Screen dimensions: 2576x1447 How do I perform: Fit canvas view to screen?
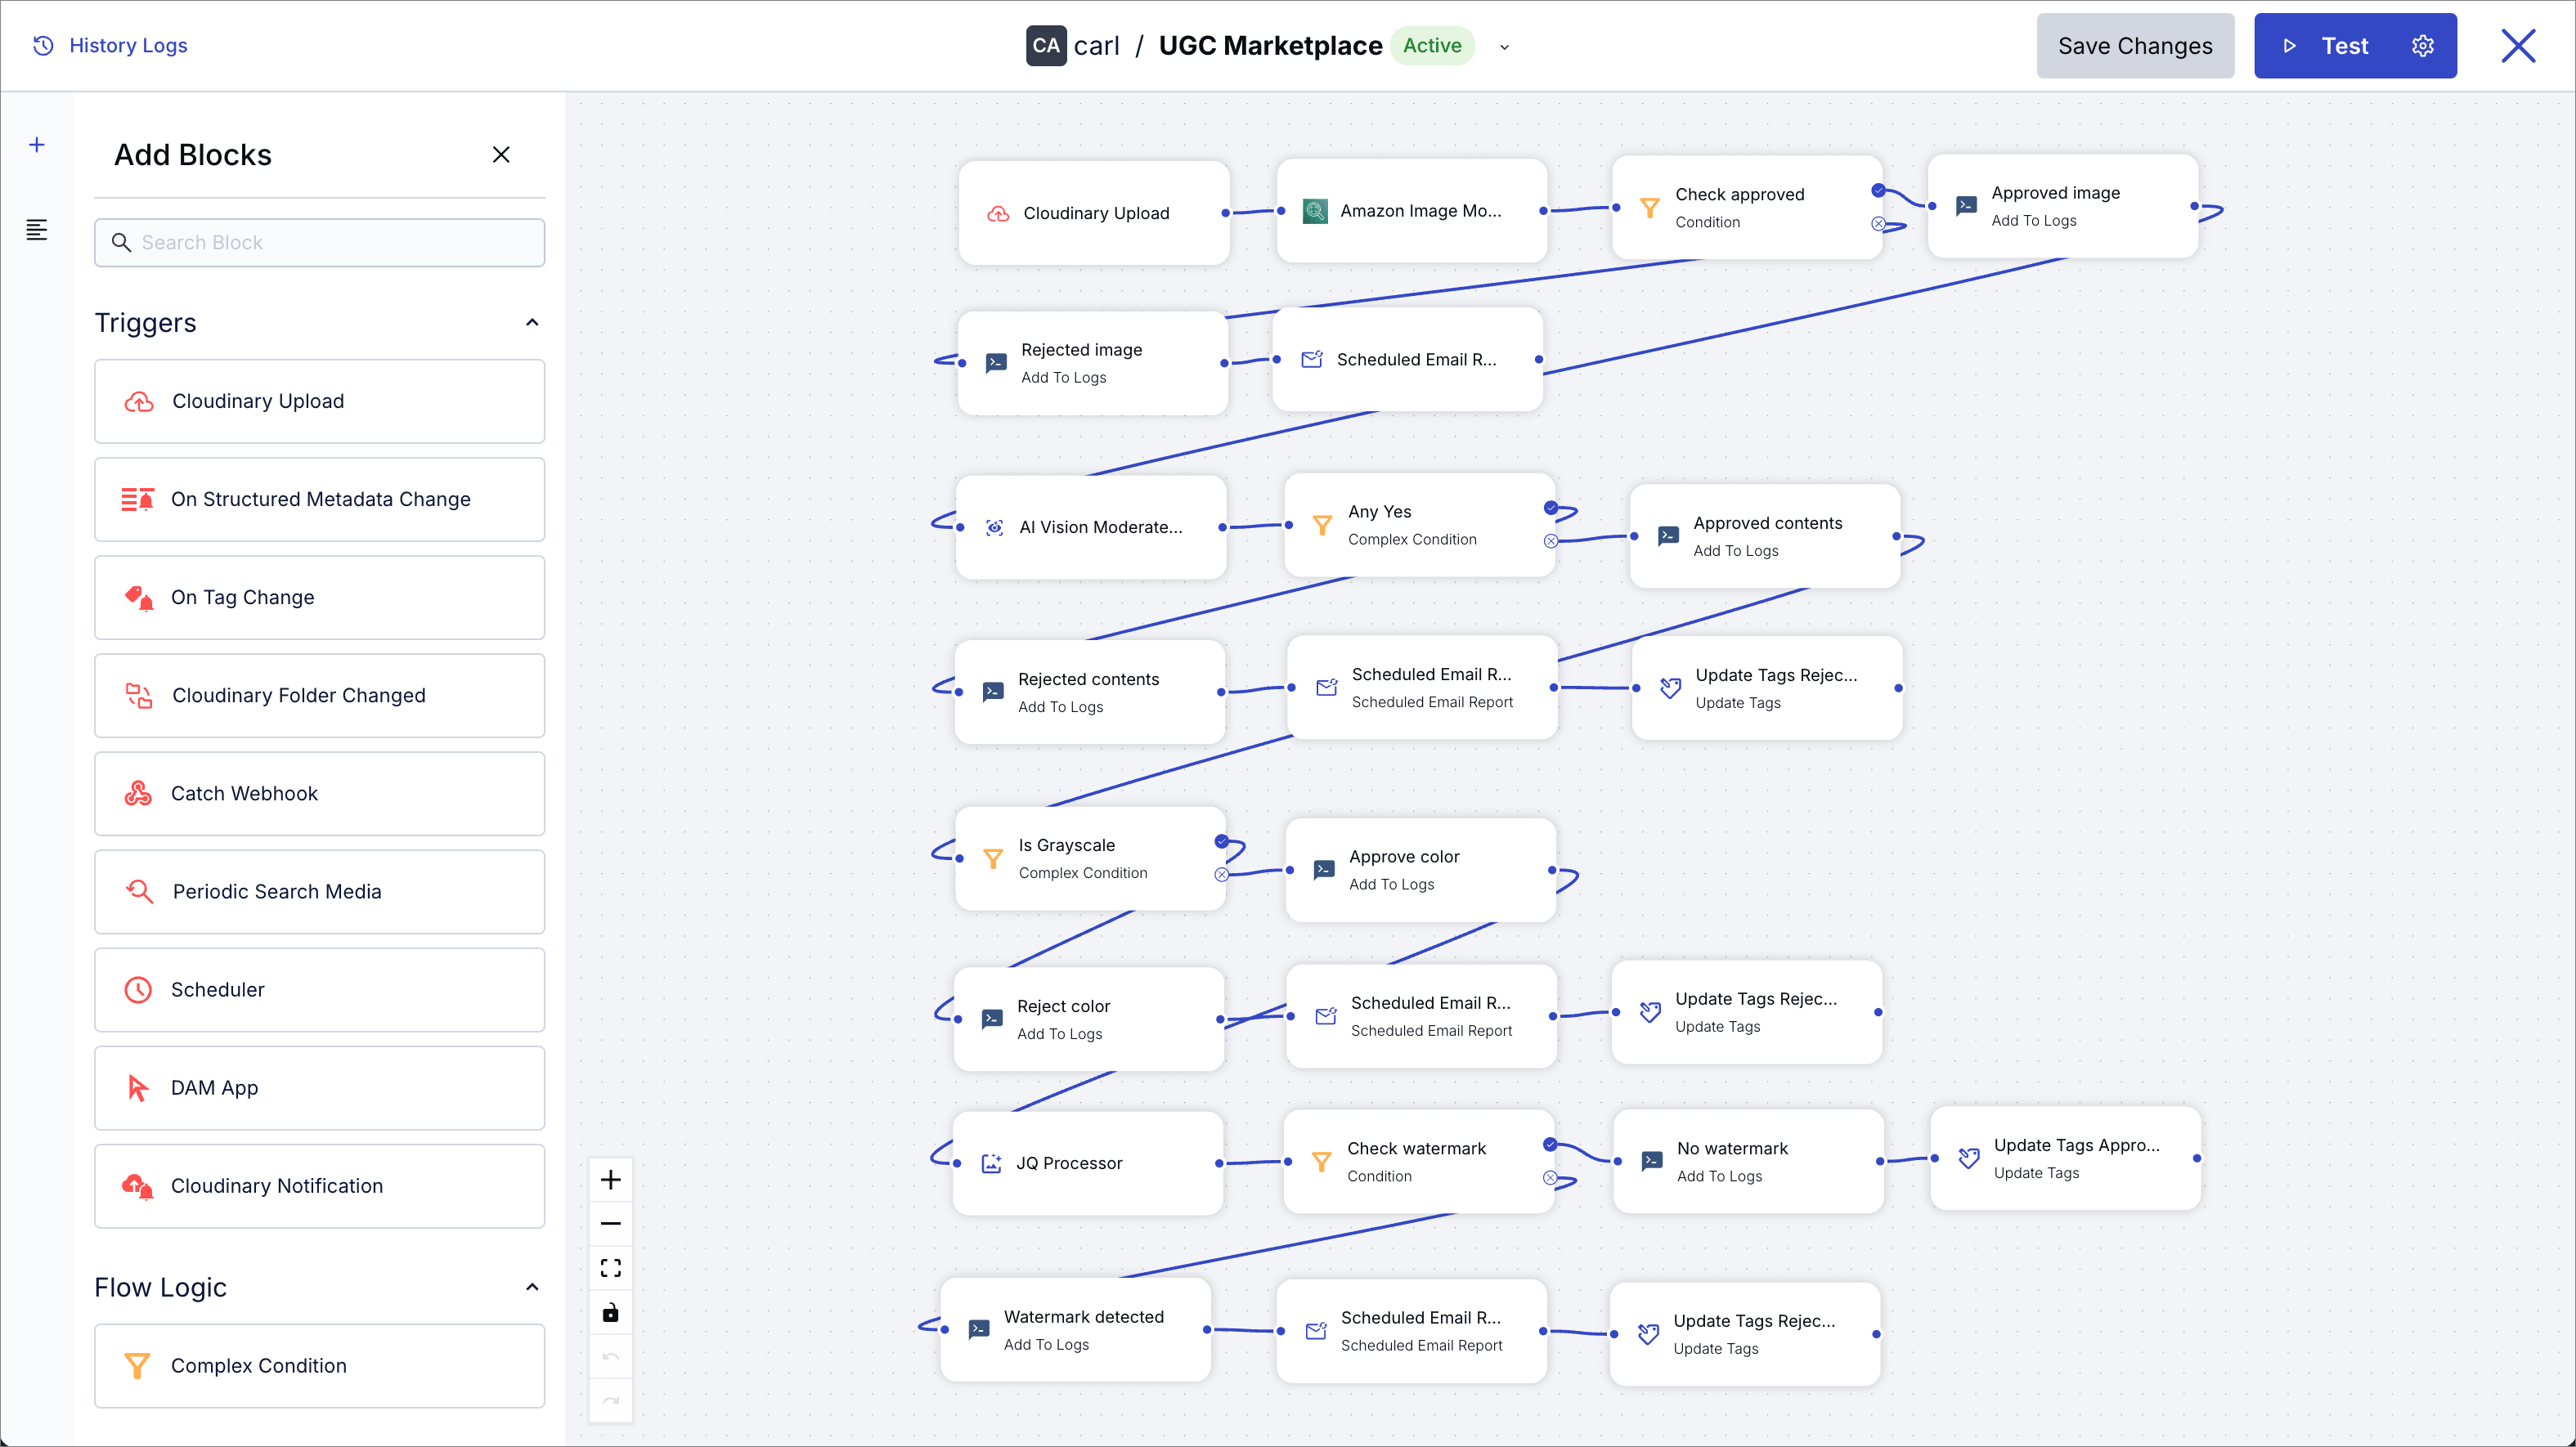(611, 1268)
